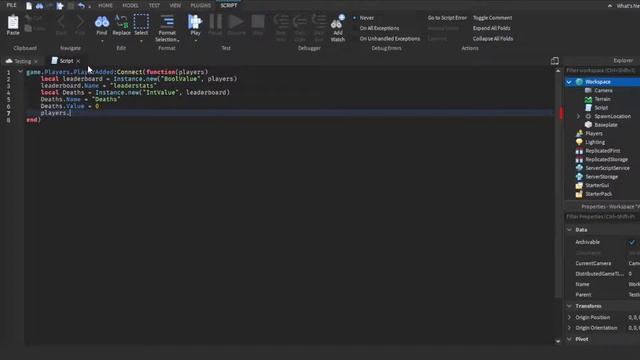Click the new file icon in quick access bar
This screenshot has height=360, width=640.
point(29,6)
